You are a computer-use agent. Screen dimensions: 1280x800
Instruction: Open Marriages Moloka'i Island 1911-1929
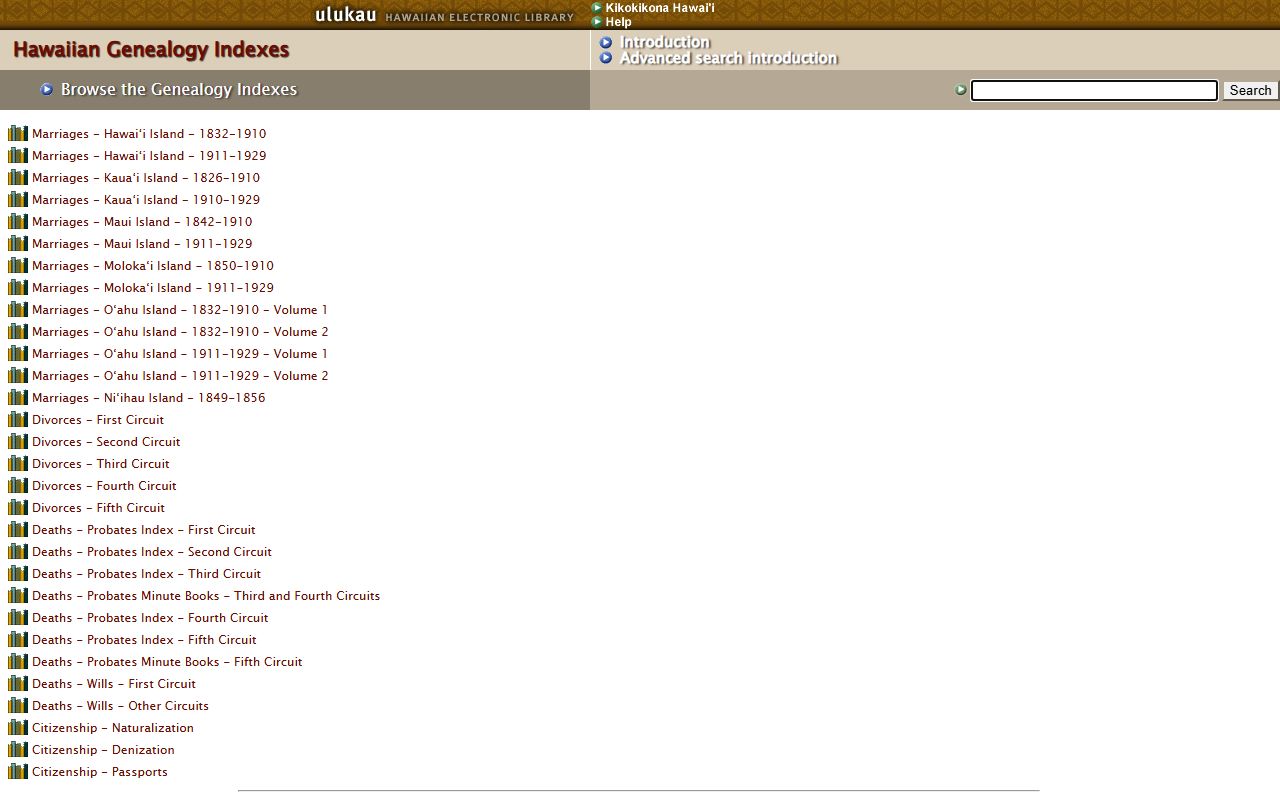[153, 287]
